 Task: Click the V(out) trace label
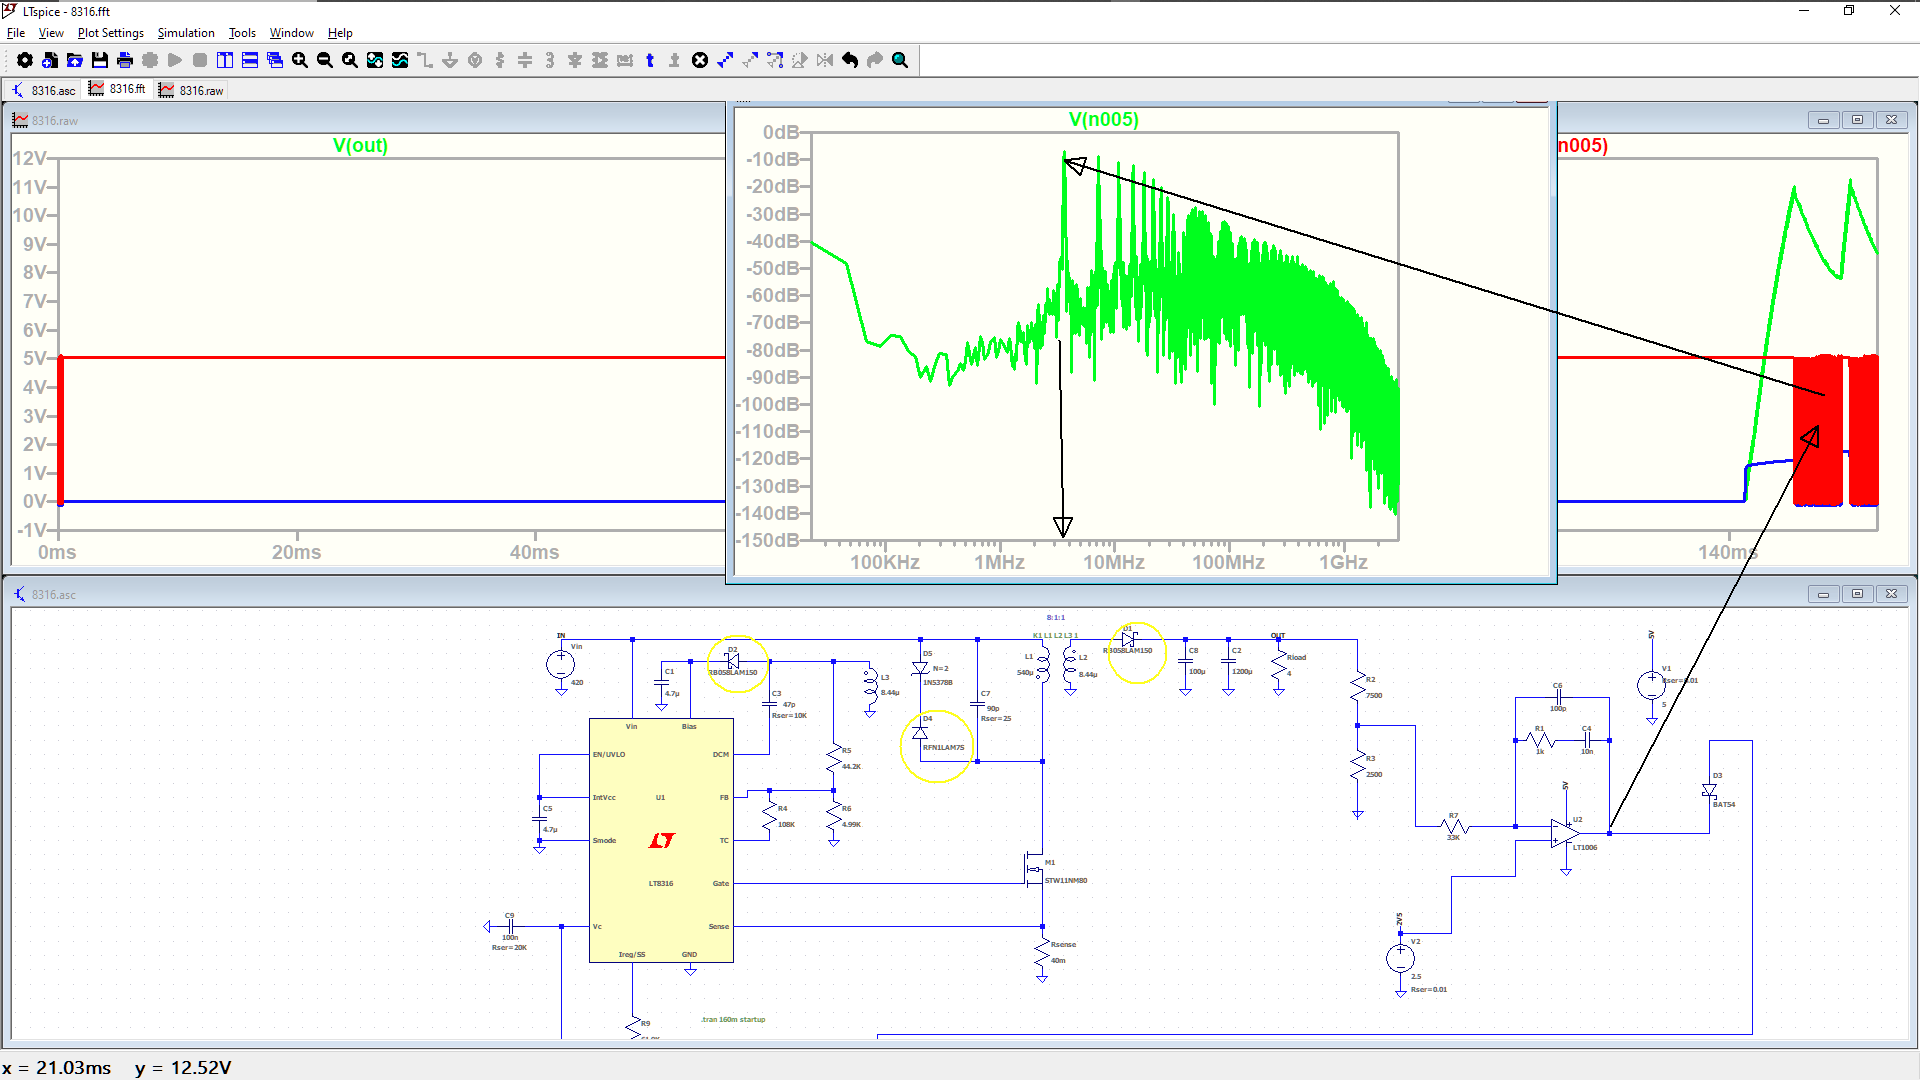(x=360, y=145)
